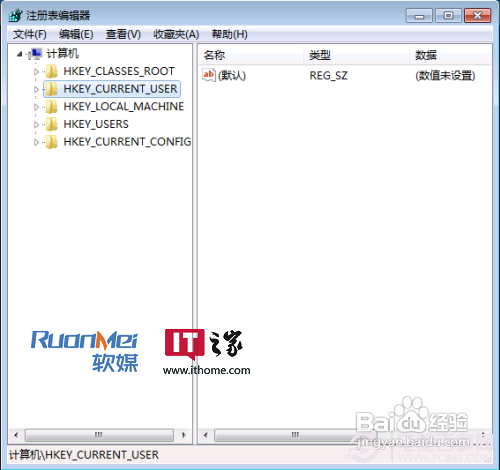
Task: Open the 编辑(E) menu
Action: click(76, 34)
